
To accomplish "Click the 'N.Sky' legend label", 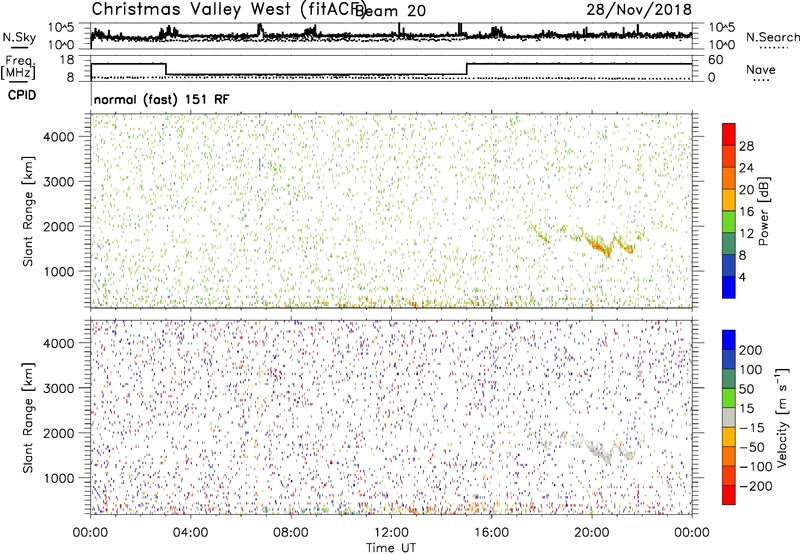I will (19, 37).
